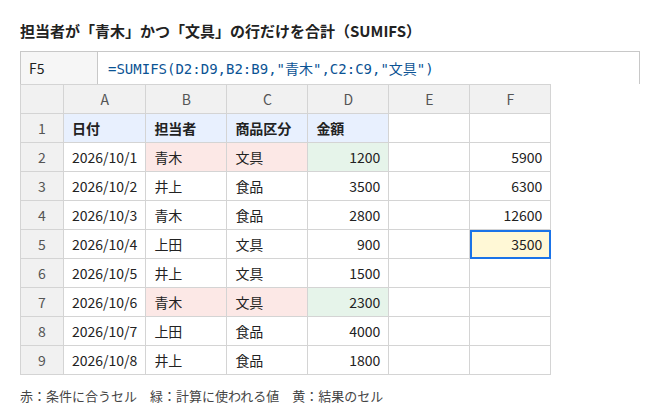The height and width of the screenshot is (419, 660).
Task: Click 食品 in row 8
Action: click(x=267, y=332)
